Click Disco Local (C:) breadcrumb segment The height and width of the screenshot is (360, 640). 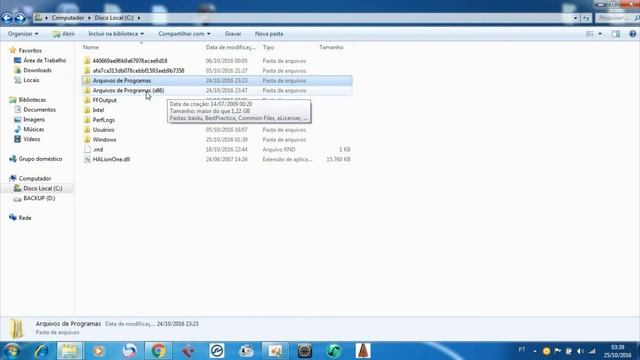pos(114,18)
